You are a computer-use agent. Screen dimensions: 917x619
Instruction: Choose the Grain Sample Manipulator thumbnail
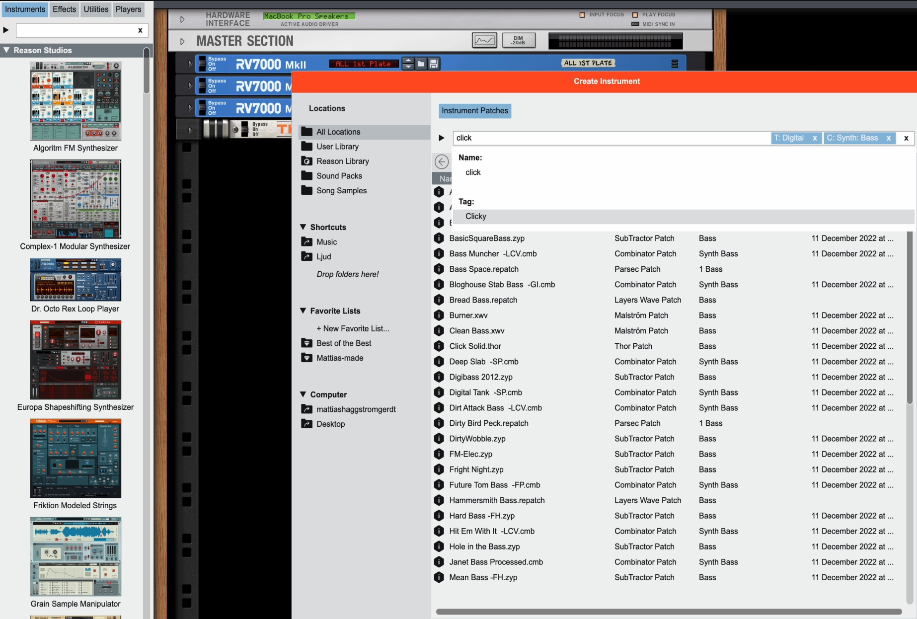tap(75, 556)
